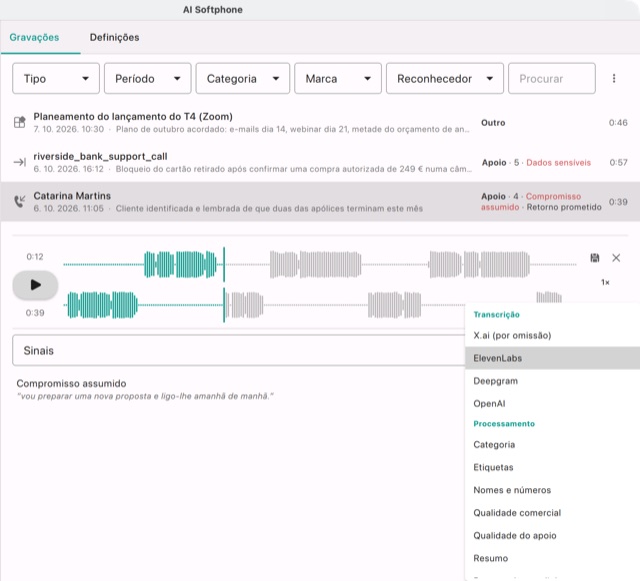Screen dimensions: 640x581
Task: Select X.ai (por omissão) transcription
Action: point(552,336)
